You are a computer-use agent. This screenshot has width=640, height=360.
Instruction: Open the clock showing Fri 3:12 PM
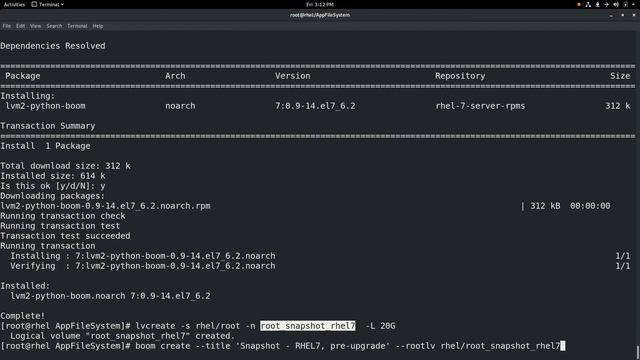click(x=320, y=4)
